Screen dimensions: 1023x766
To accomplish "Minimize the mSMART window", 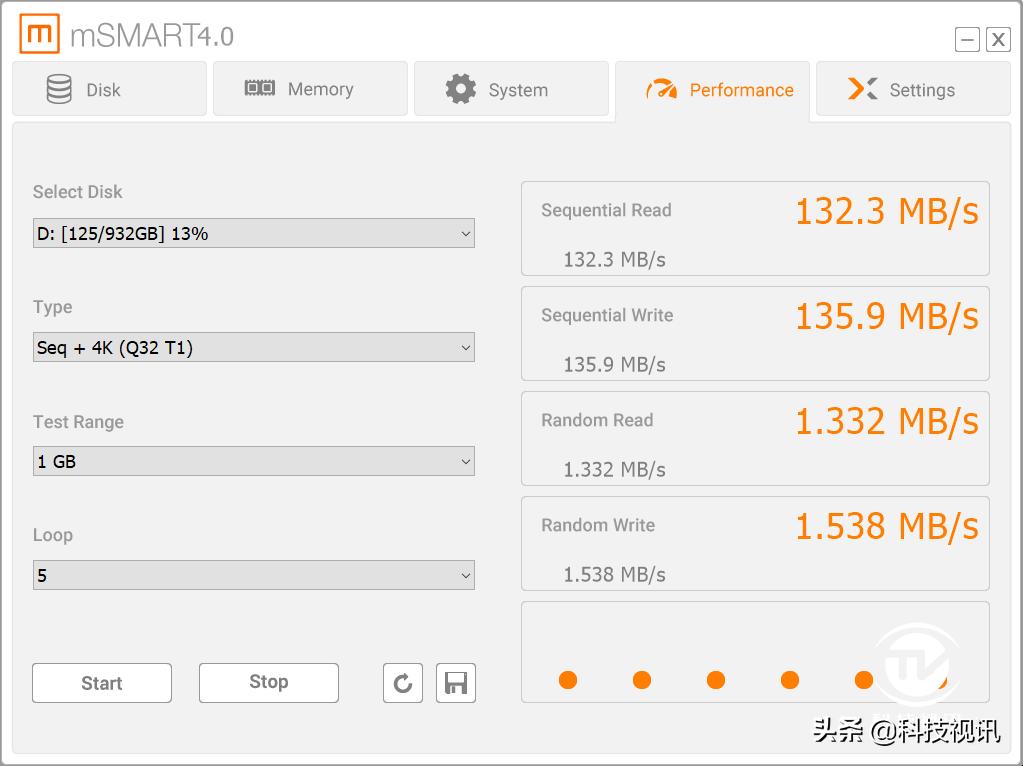I will coord(967,39).
